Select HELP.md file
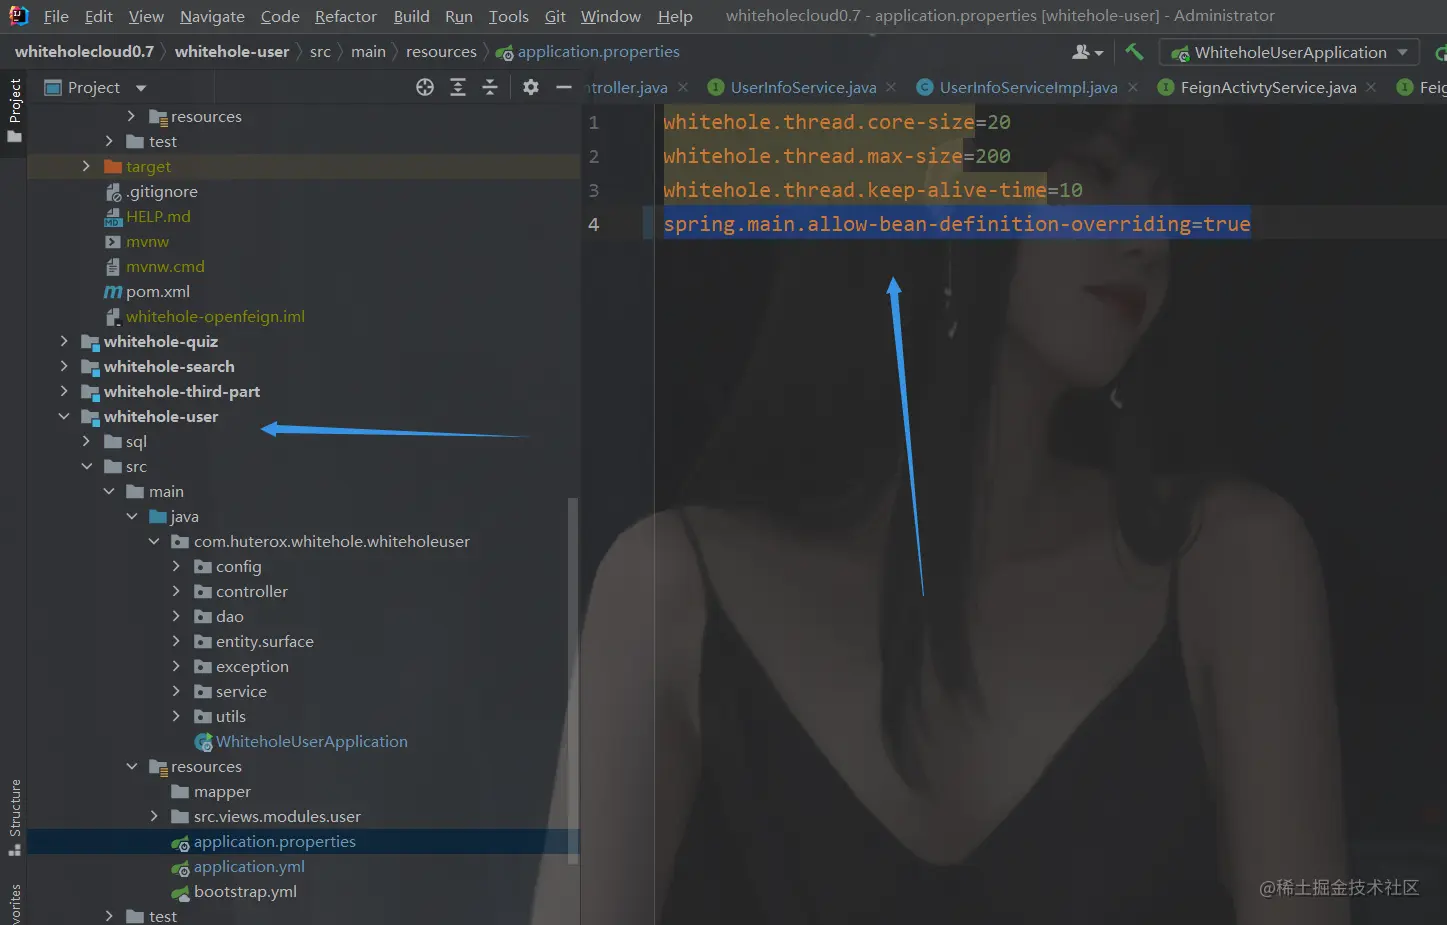Viewport: 1447px width, 925px height. [157, 216]
